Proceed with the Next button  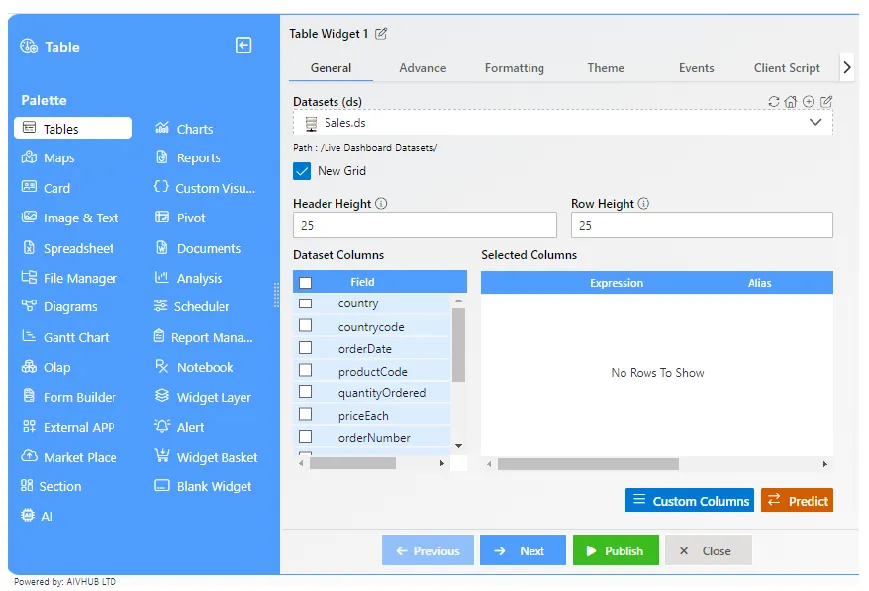(523, 550)
